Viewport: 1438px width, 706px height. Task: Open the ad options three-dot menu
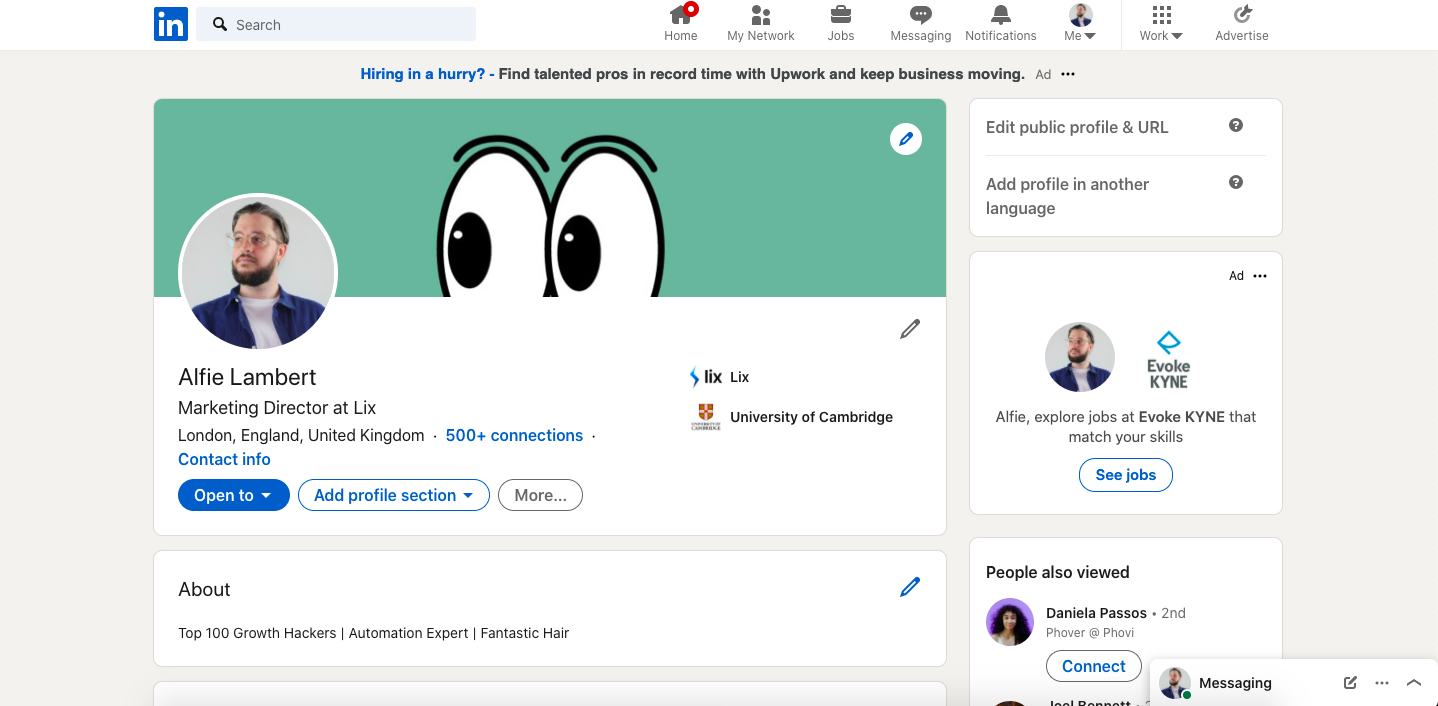[1260, 275]
